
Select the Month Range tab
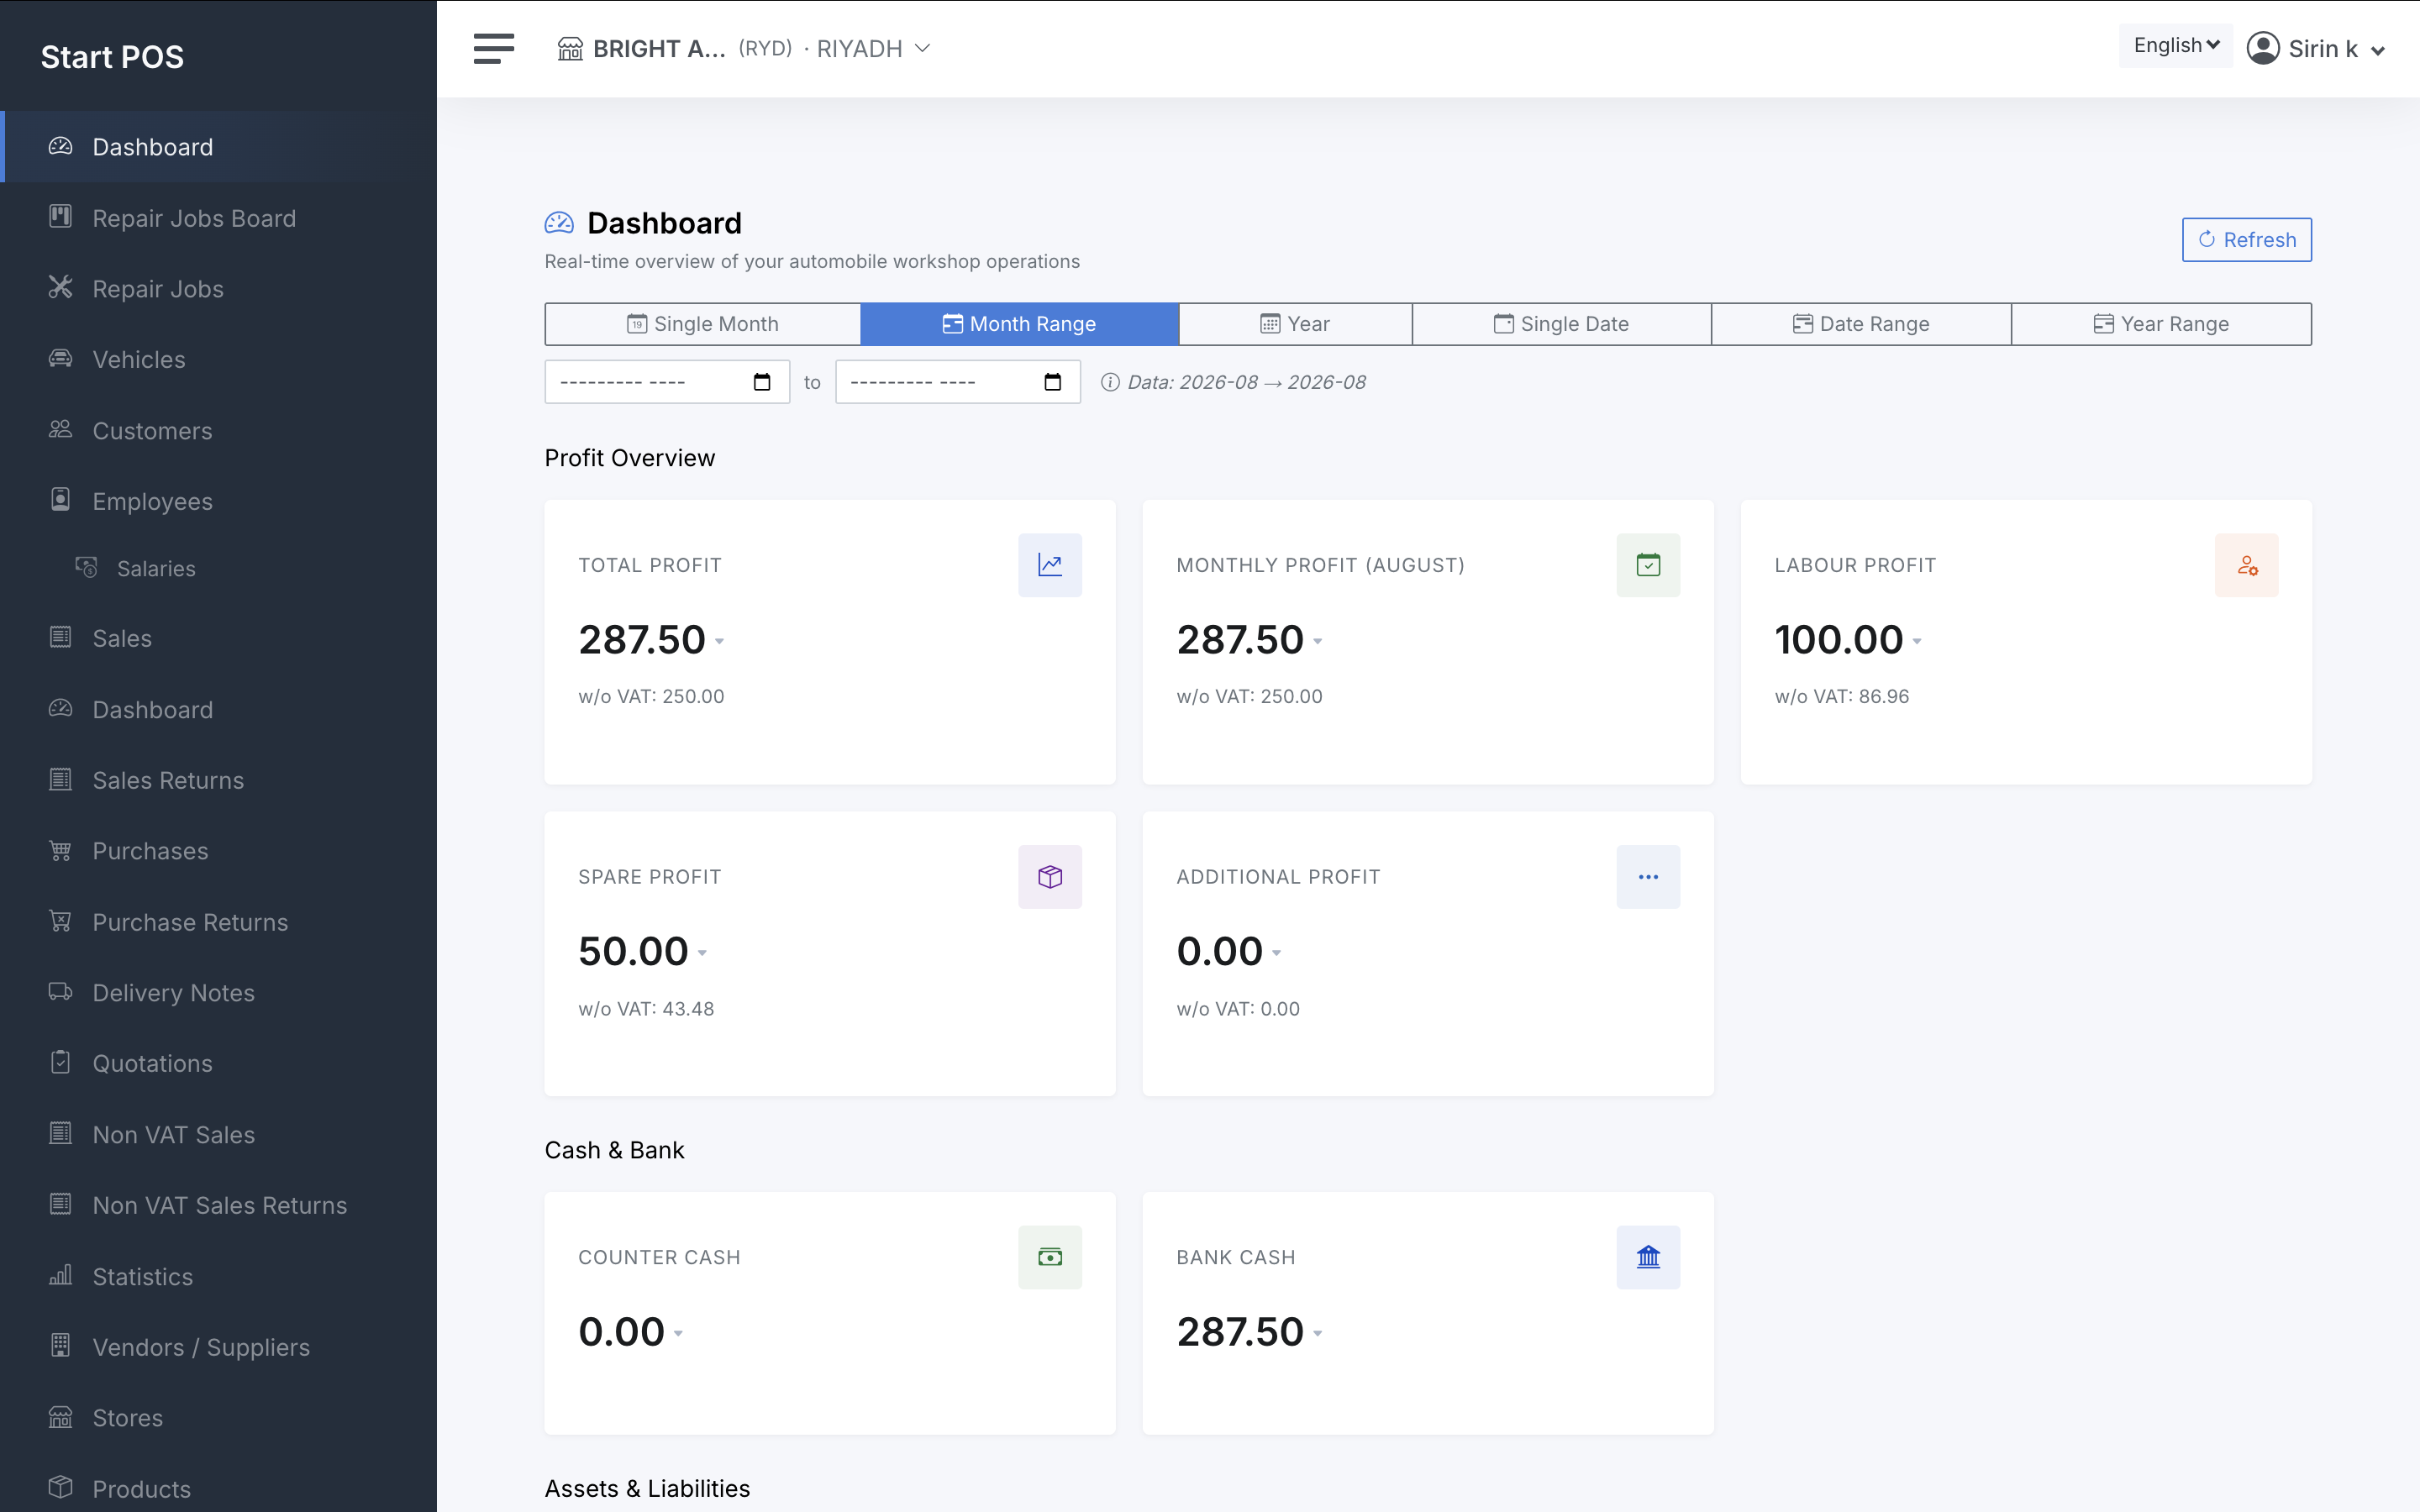click(1020, 324)
